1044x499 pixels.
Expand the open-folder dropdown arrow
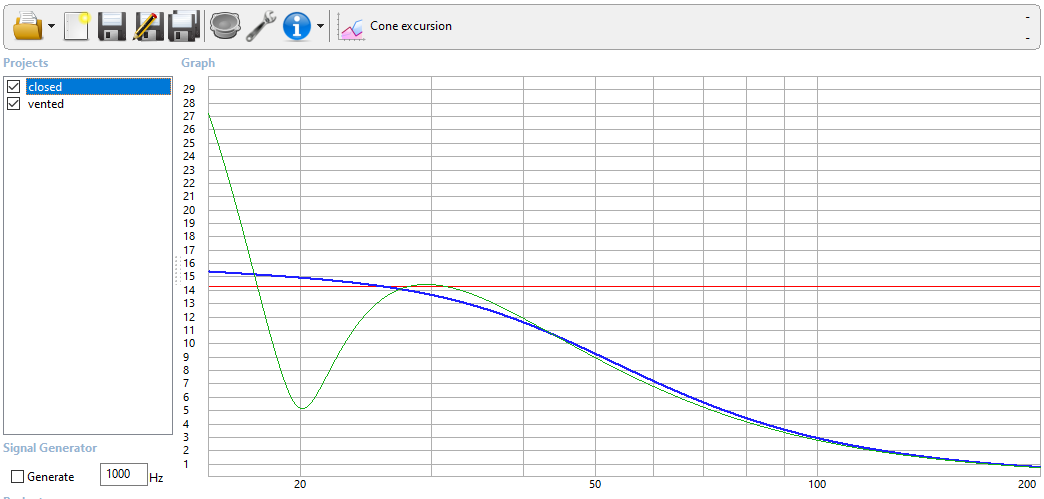[51, 27]
